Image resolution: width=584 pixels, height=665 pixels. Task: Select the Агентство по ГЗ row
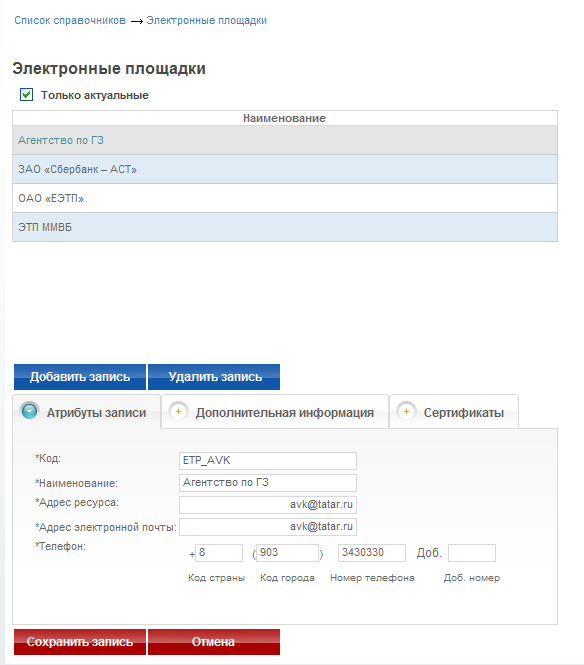coord(285,140)
